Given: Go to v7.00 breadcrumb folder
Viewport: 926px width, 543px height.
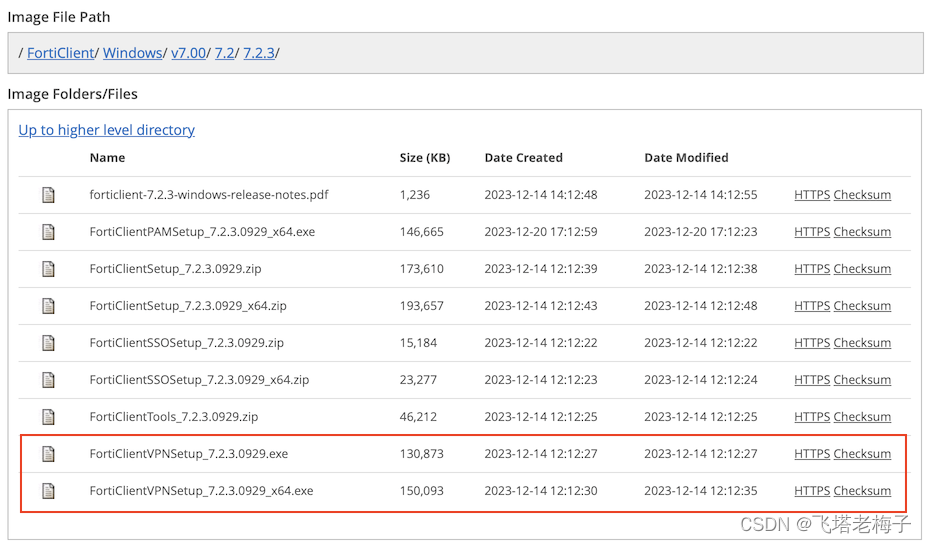Looking at the screenshot, I should 188,53.
